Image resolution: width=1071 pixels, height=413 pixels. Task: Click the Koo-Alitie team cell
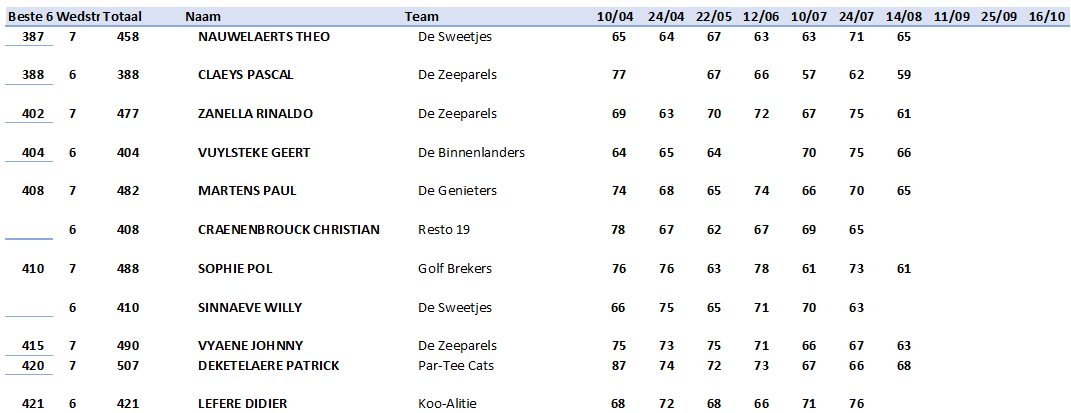(x=447, y=404)
